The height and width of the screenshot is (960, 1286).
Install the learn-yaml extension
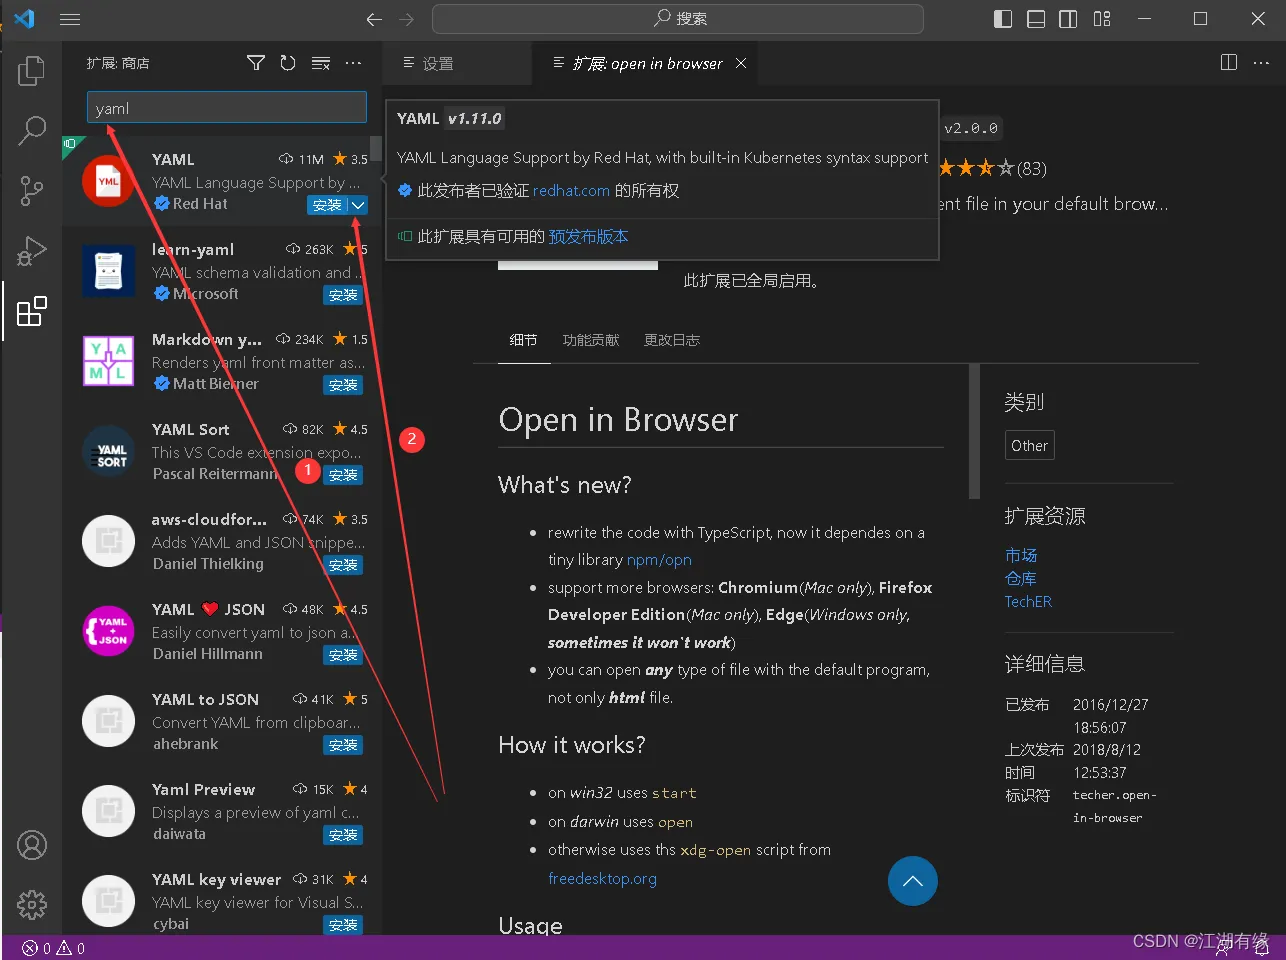coord(343,295)
